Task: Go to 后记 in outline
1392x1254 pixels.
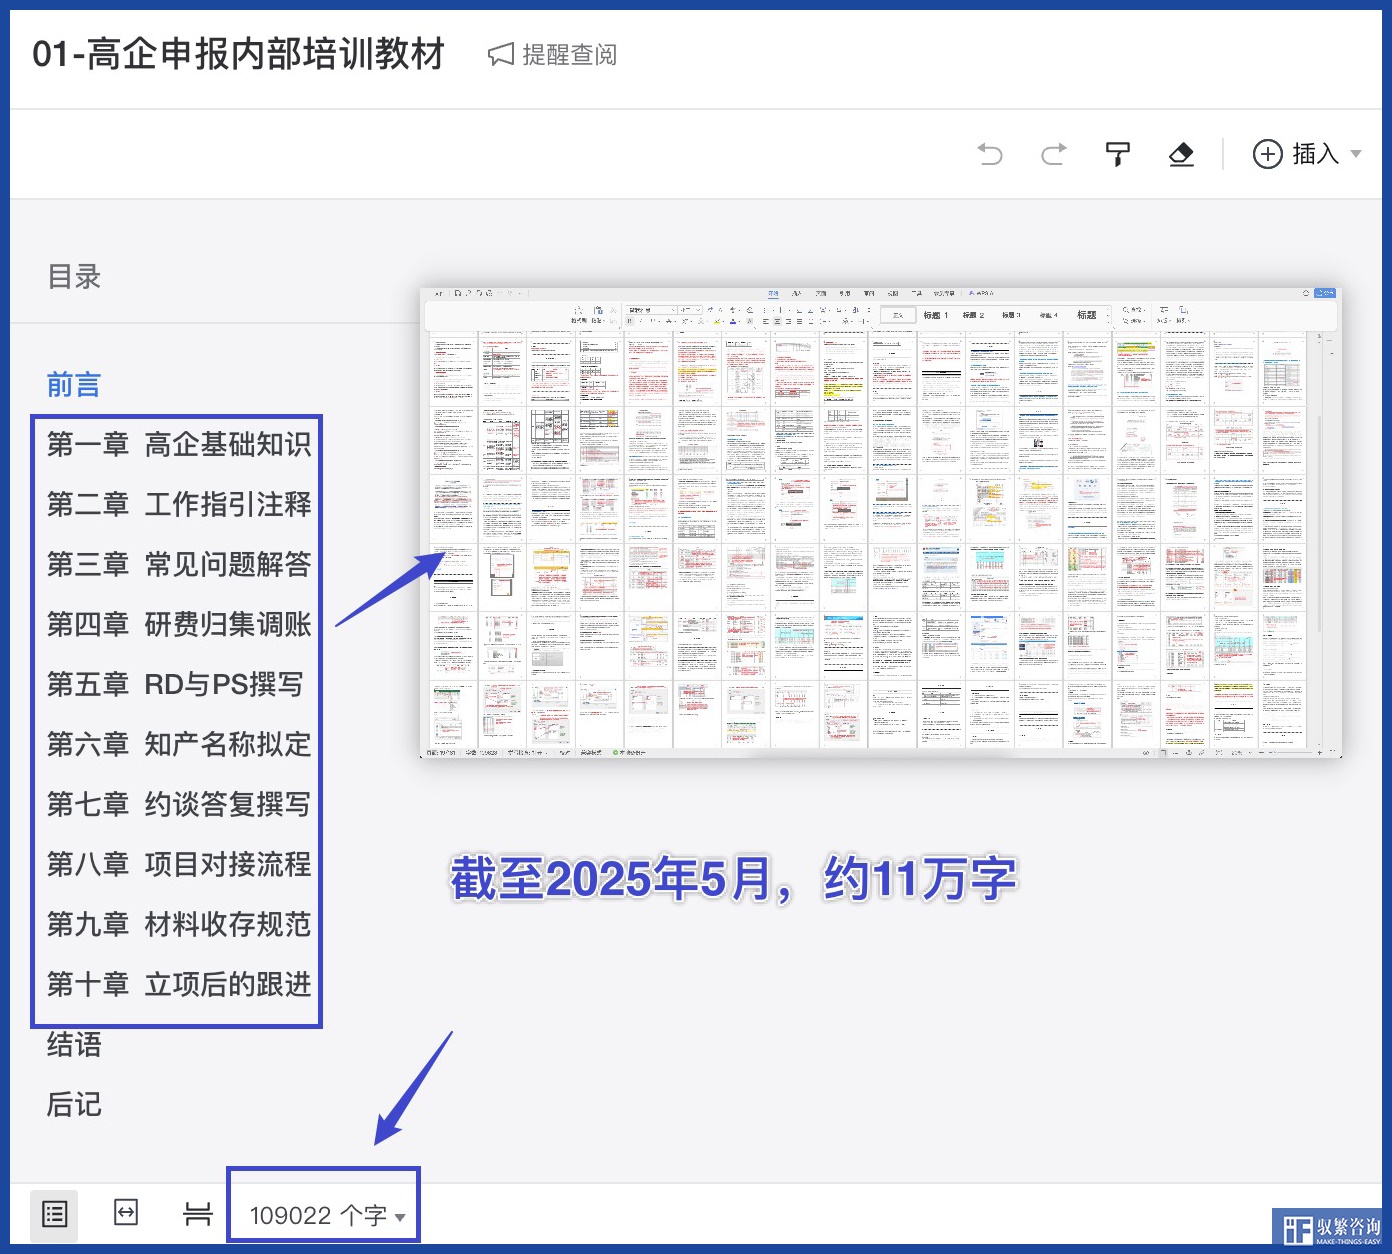Action: [x=74, y=1105]
